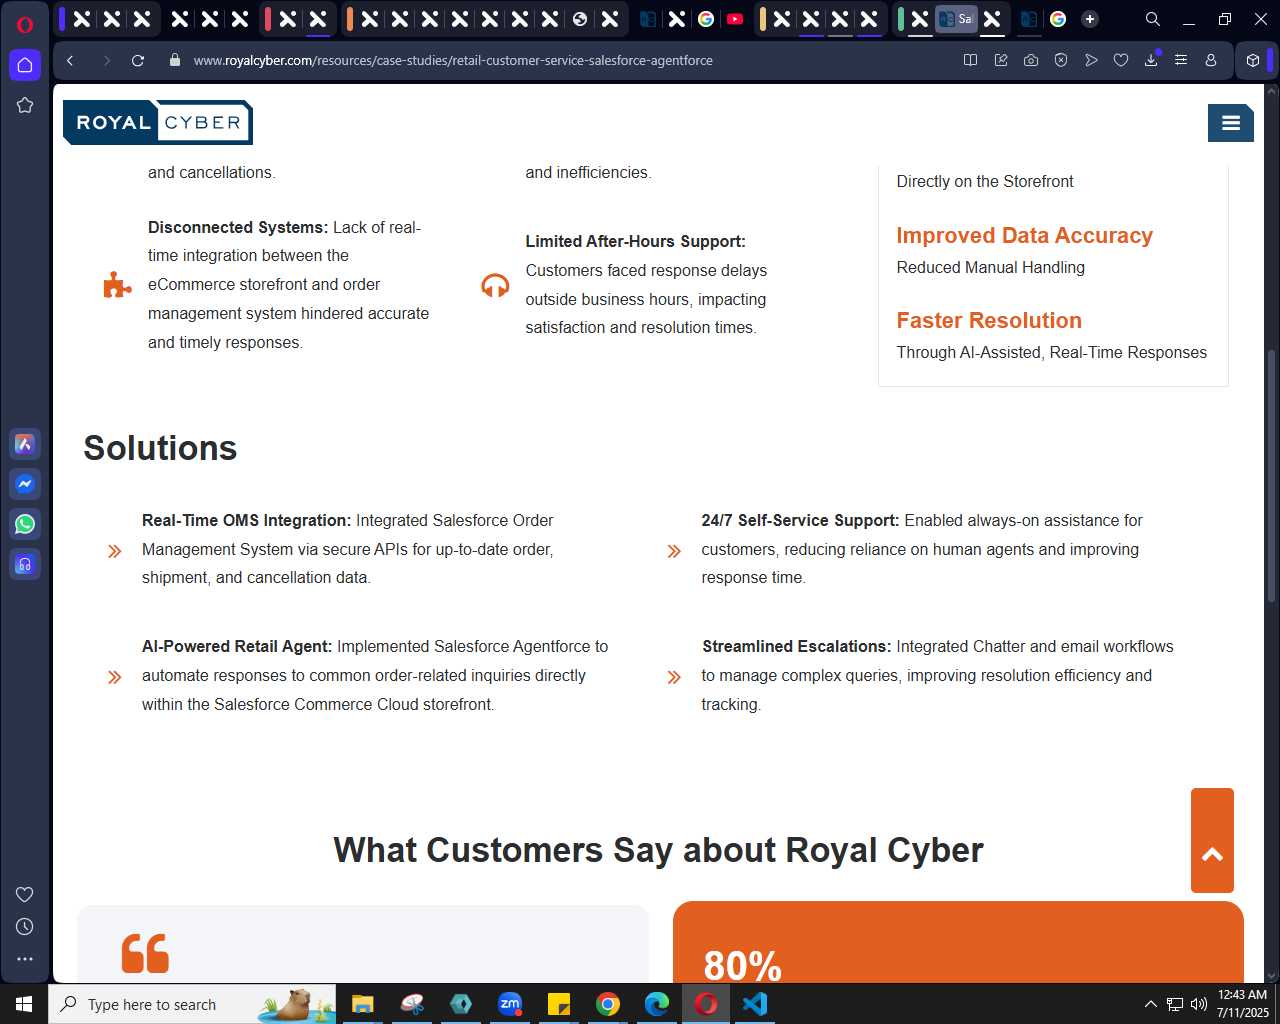Click 'Real-Time OMS Integration:' text
1280x1024 pixels.
click(246, 521)
